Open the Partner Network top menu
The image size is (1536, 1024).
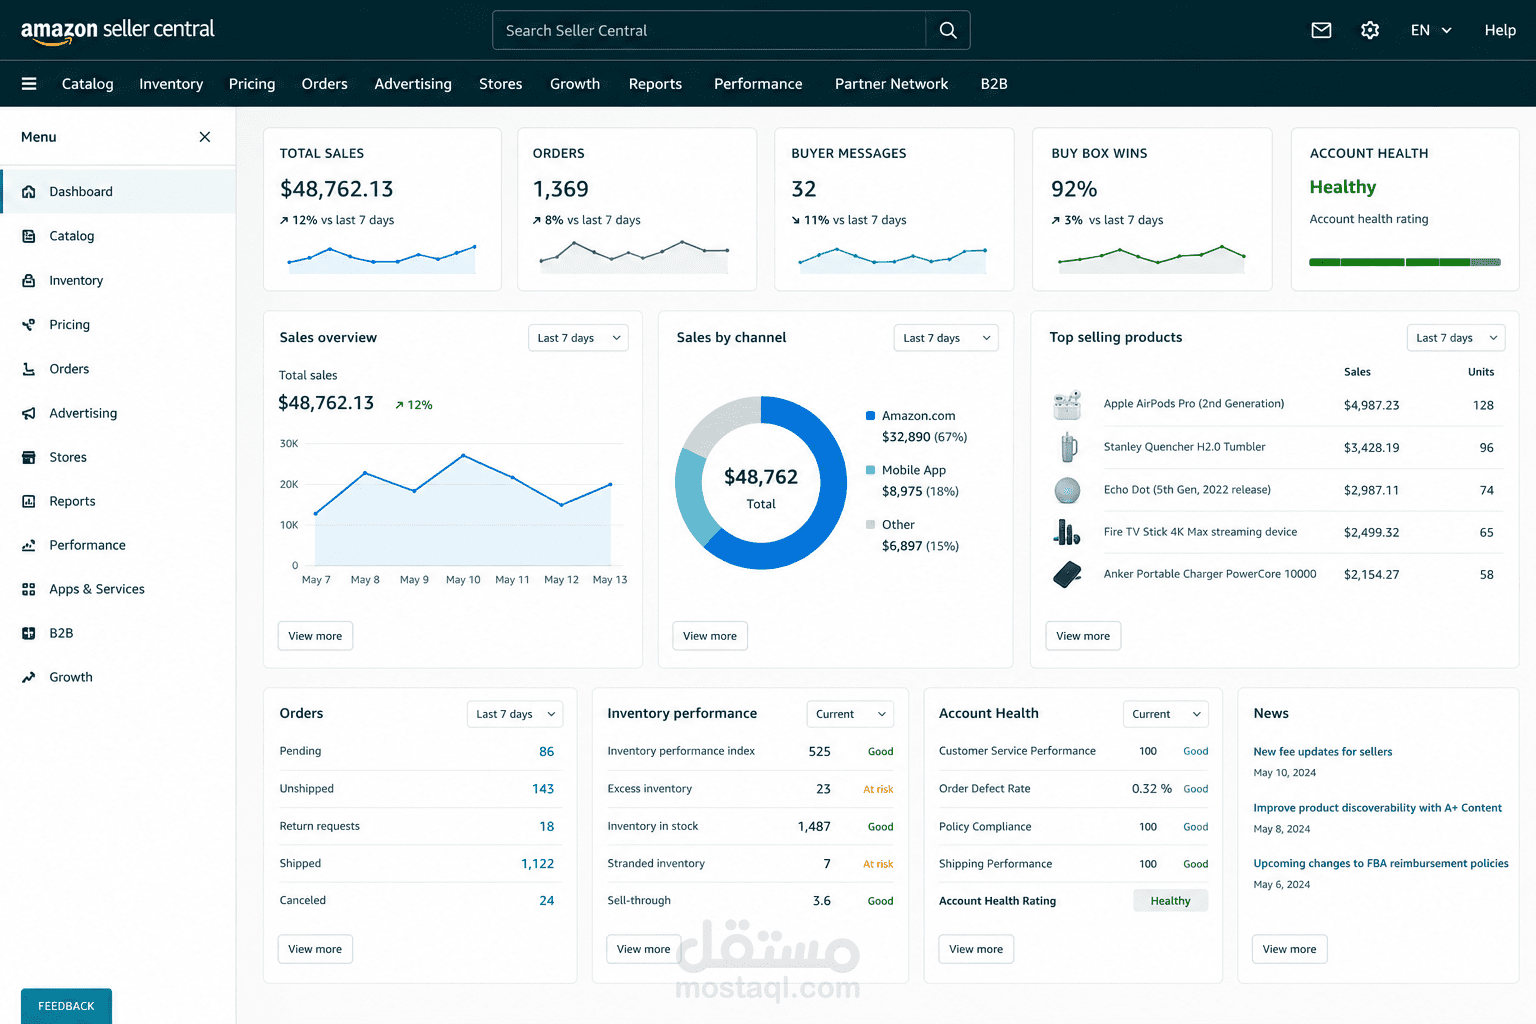[891, 84]
